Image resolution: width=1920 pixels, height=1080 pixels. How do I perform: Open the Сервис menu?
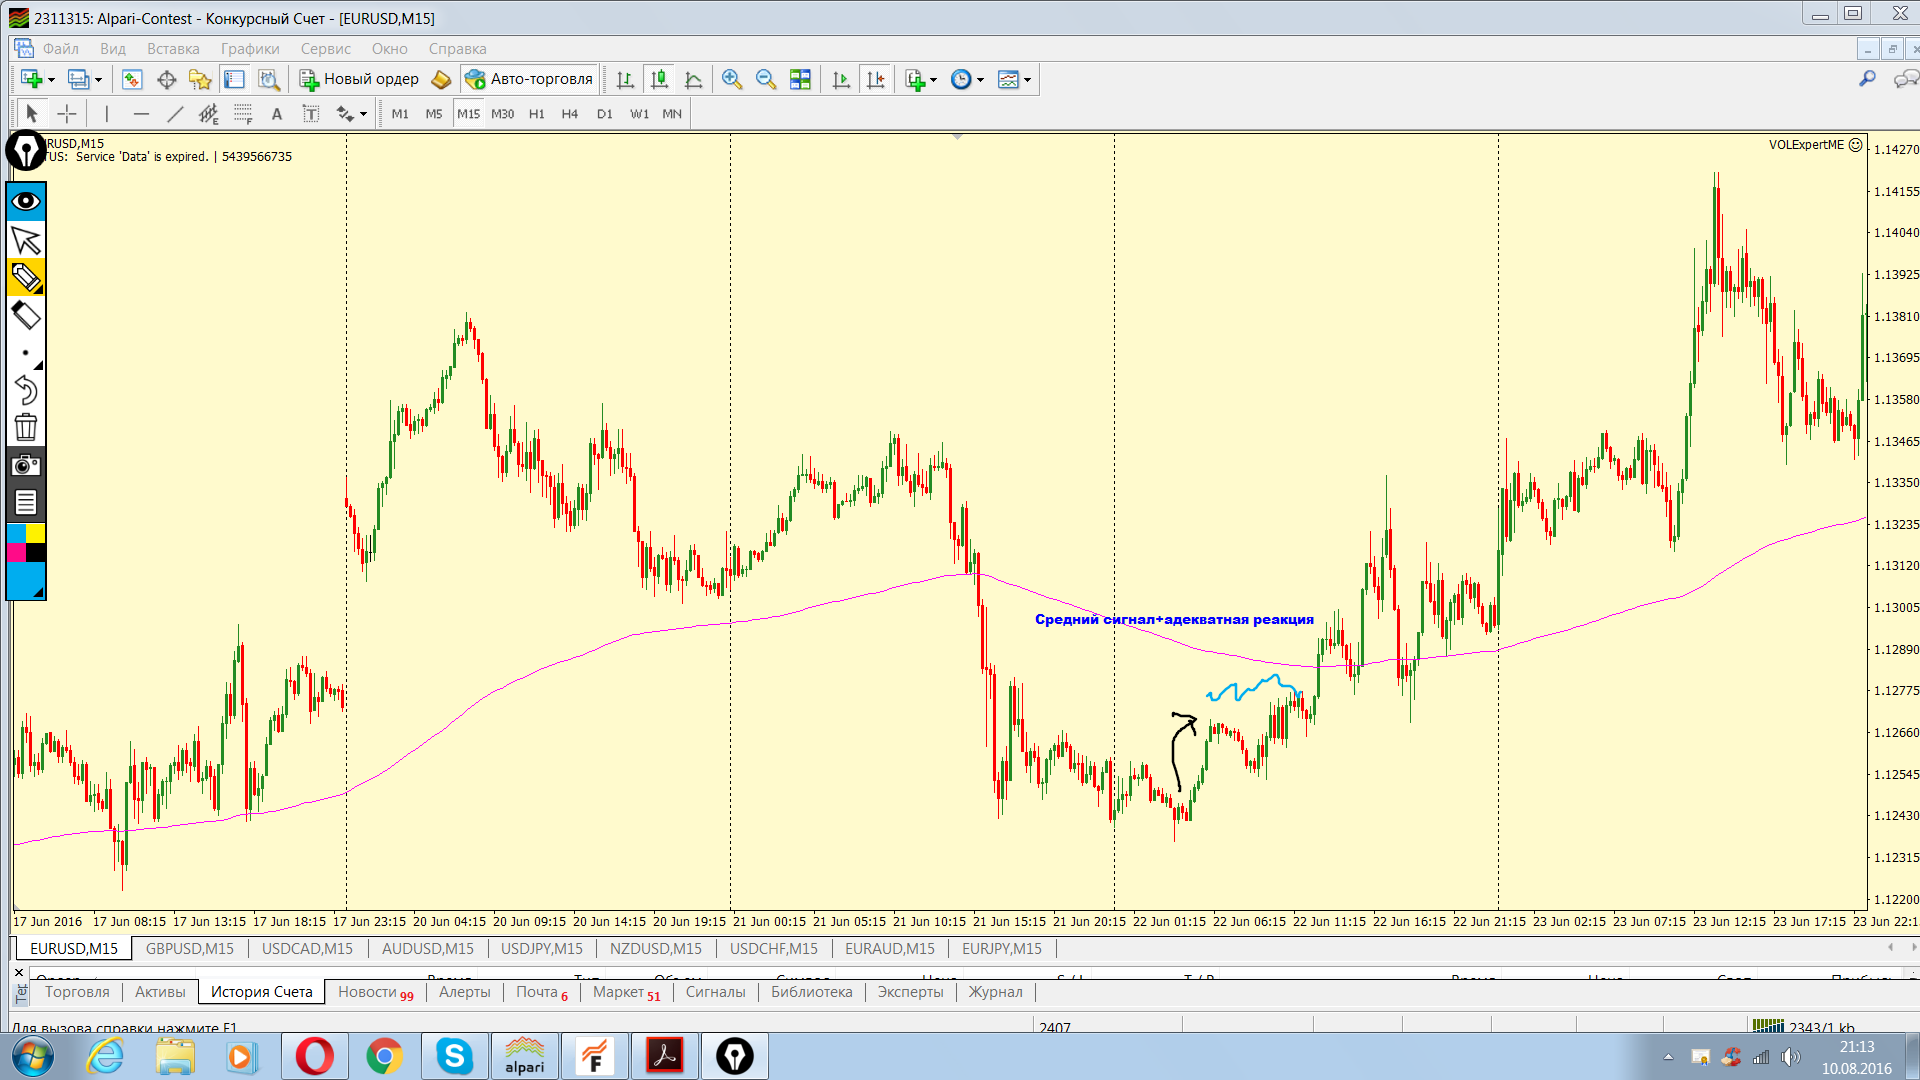(x=325, y=49)
